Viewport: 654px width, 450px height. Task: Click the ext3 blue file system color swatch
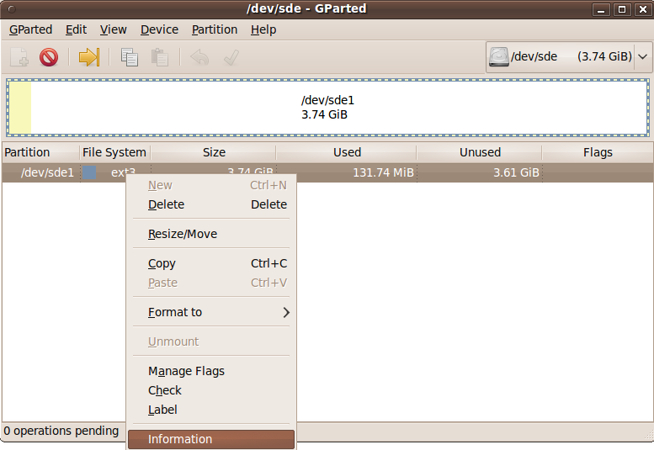pos(89,173)
